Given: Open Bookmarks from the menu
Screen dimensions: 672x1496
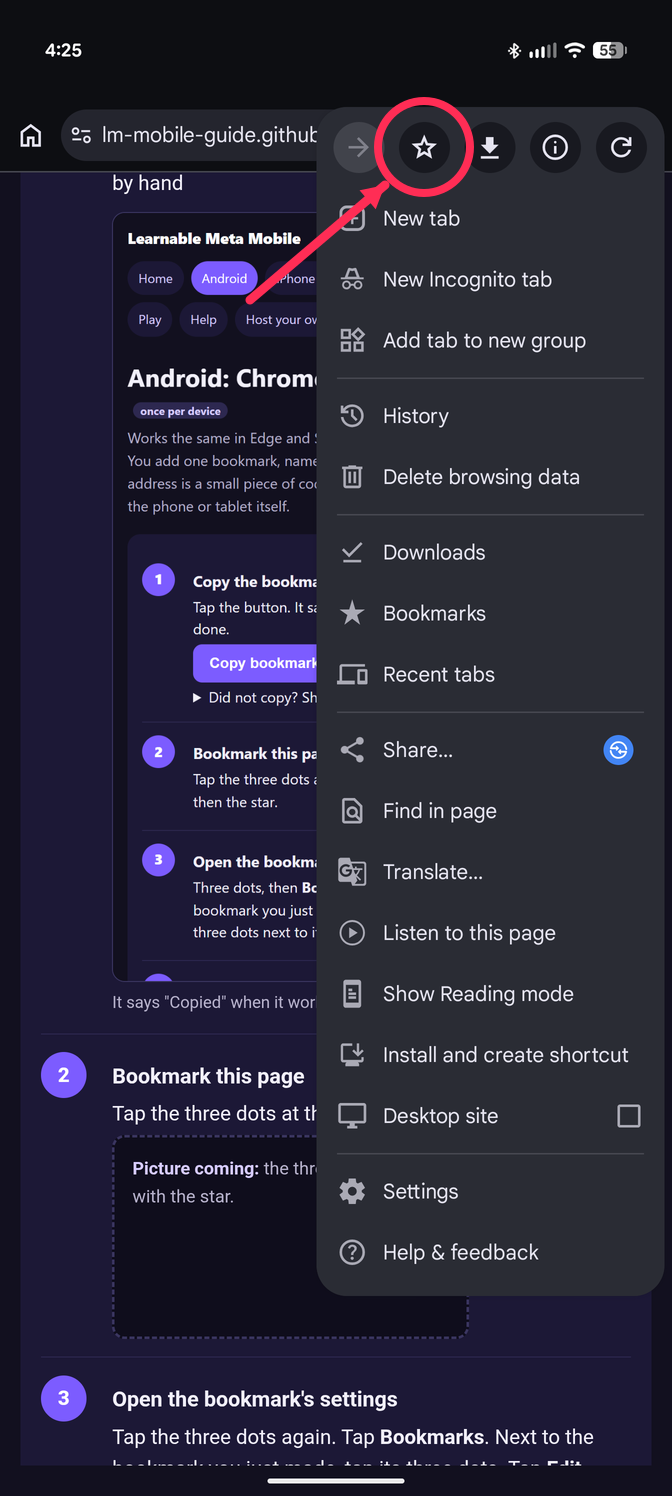Looking at the screenshot, I should pyautogui.click(x=490, y=613).
